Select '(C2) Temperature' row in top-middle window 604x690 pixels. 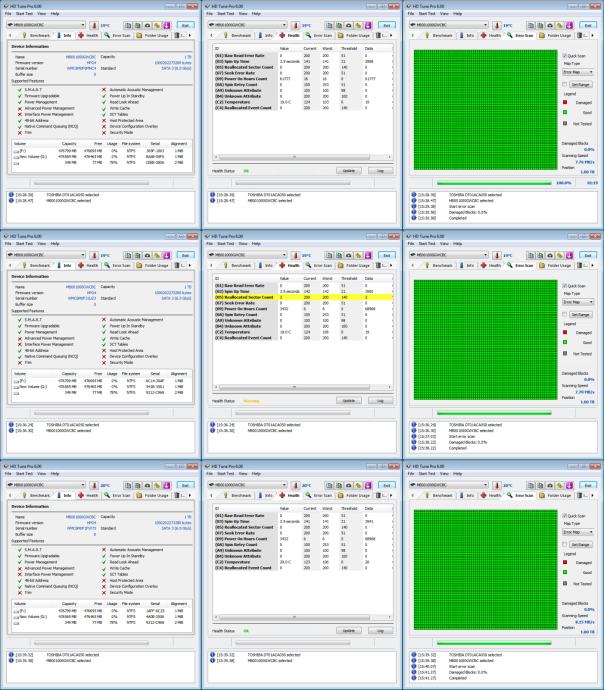303,102
